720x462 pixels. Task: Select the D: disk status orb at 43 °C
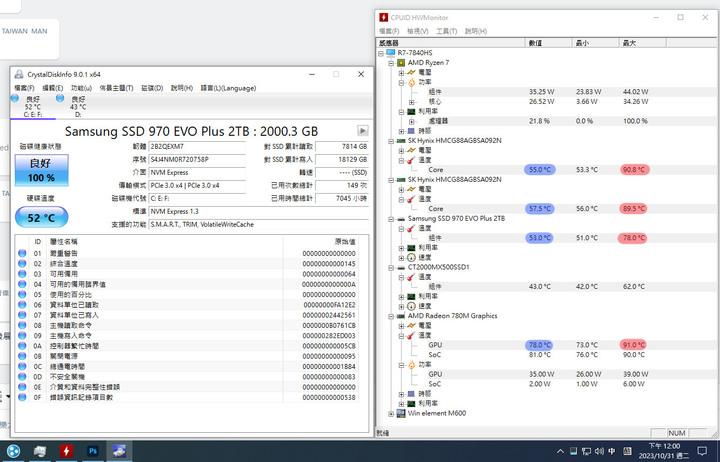pos(60,98)
